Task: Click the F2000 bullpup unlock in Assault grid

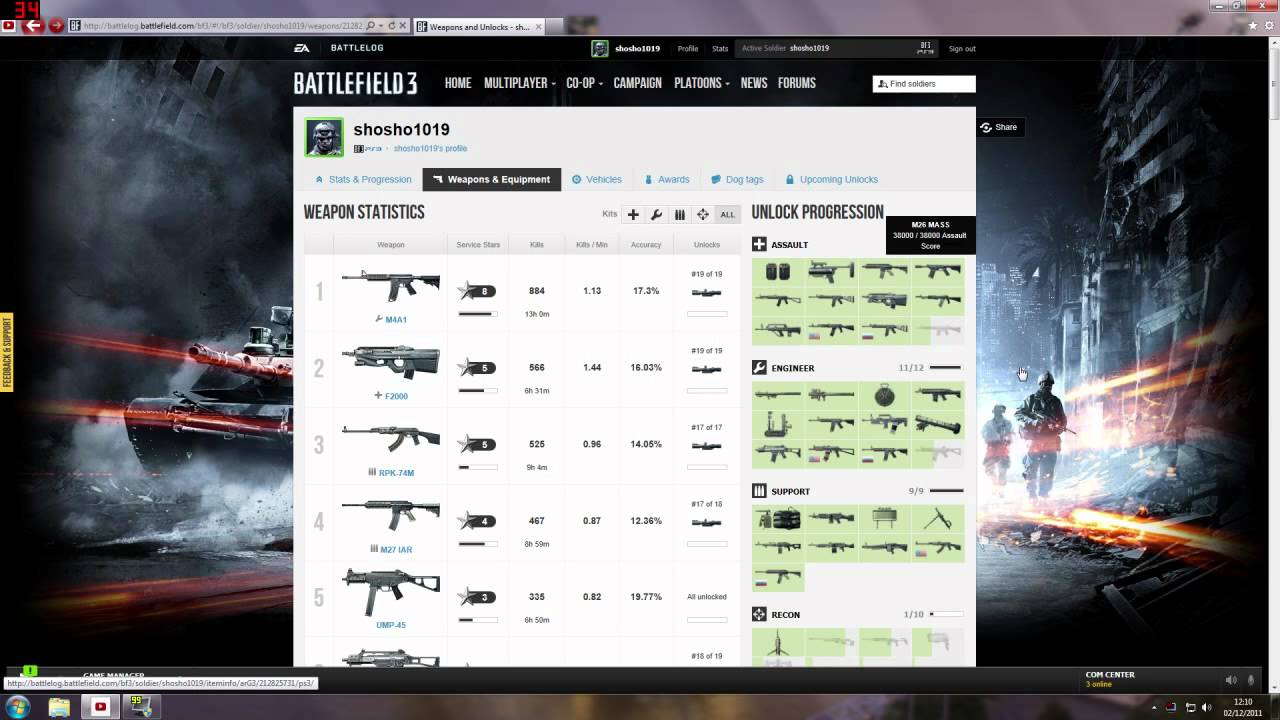Action: click(x=884, y=299)
